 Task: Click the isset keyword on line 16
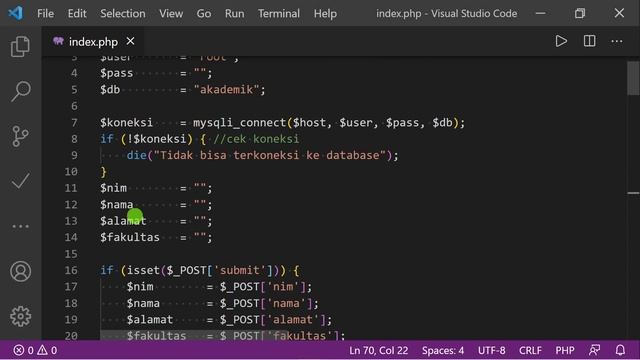pos(143,270)
